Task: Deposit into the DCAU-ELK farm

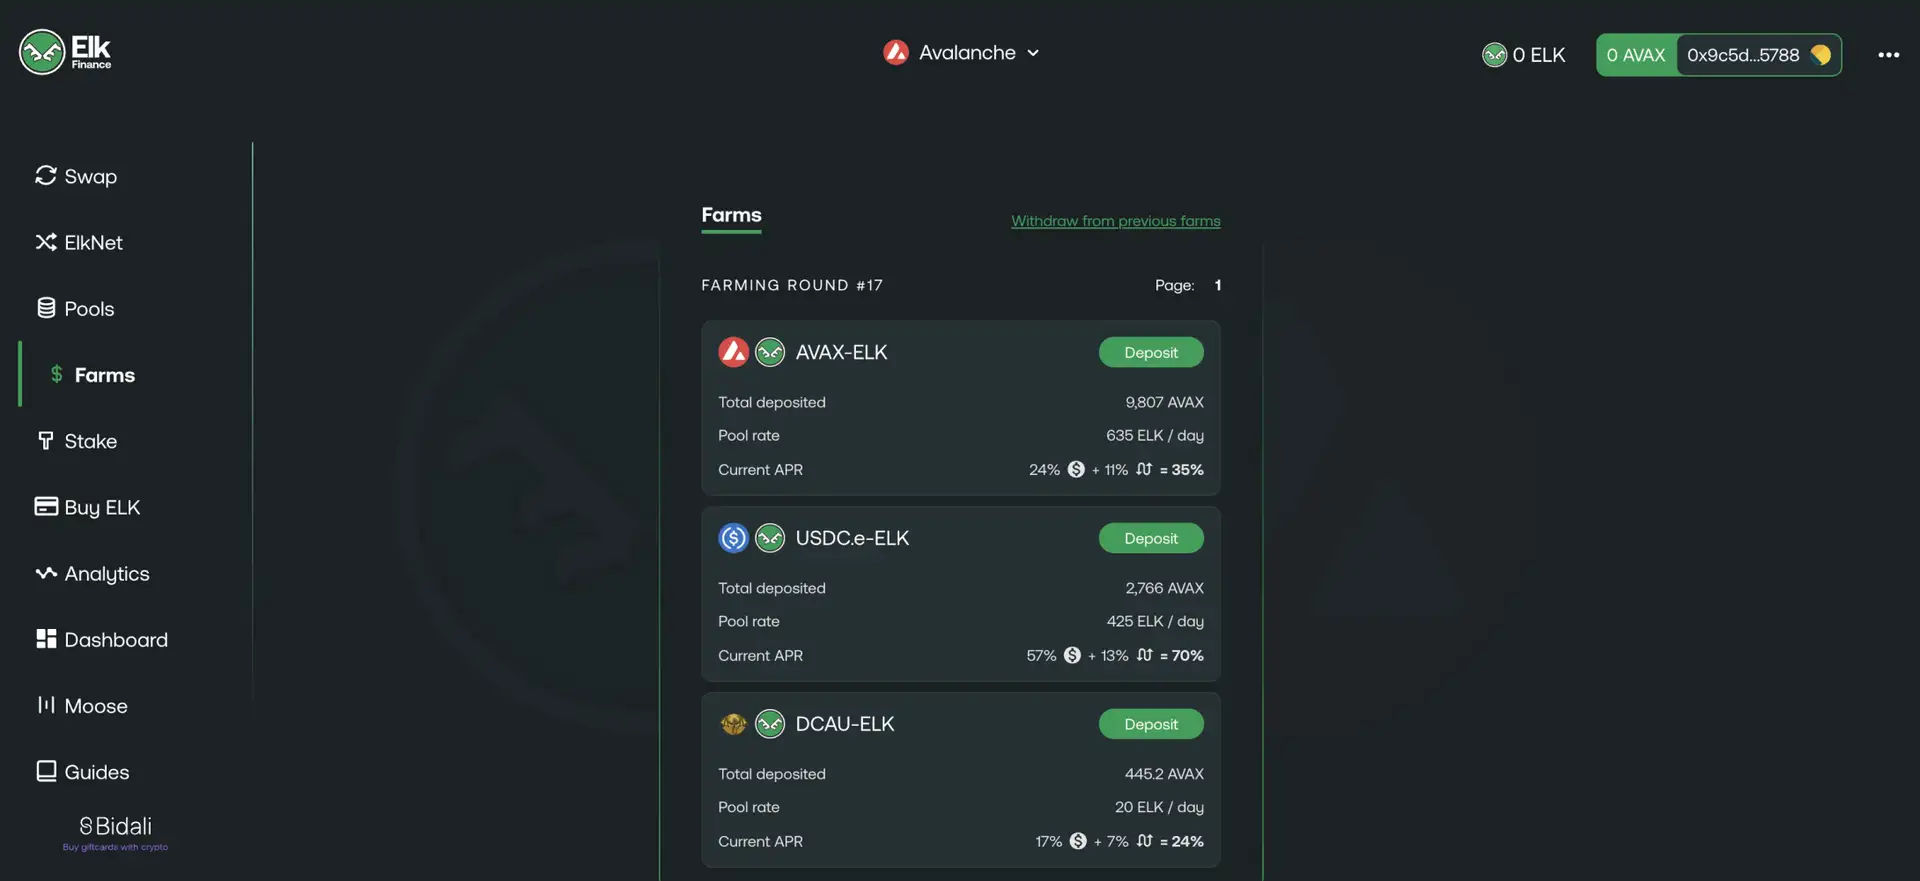Action: [x=1150, y=724]
